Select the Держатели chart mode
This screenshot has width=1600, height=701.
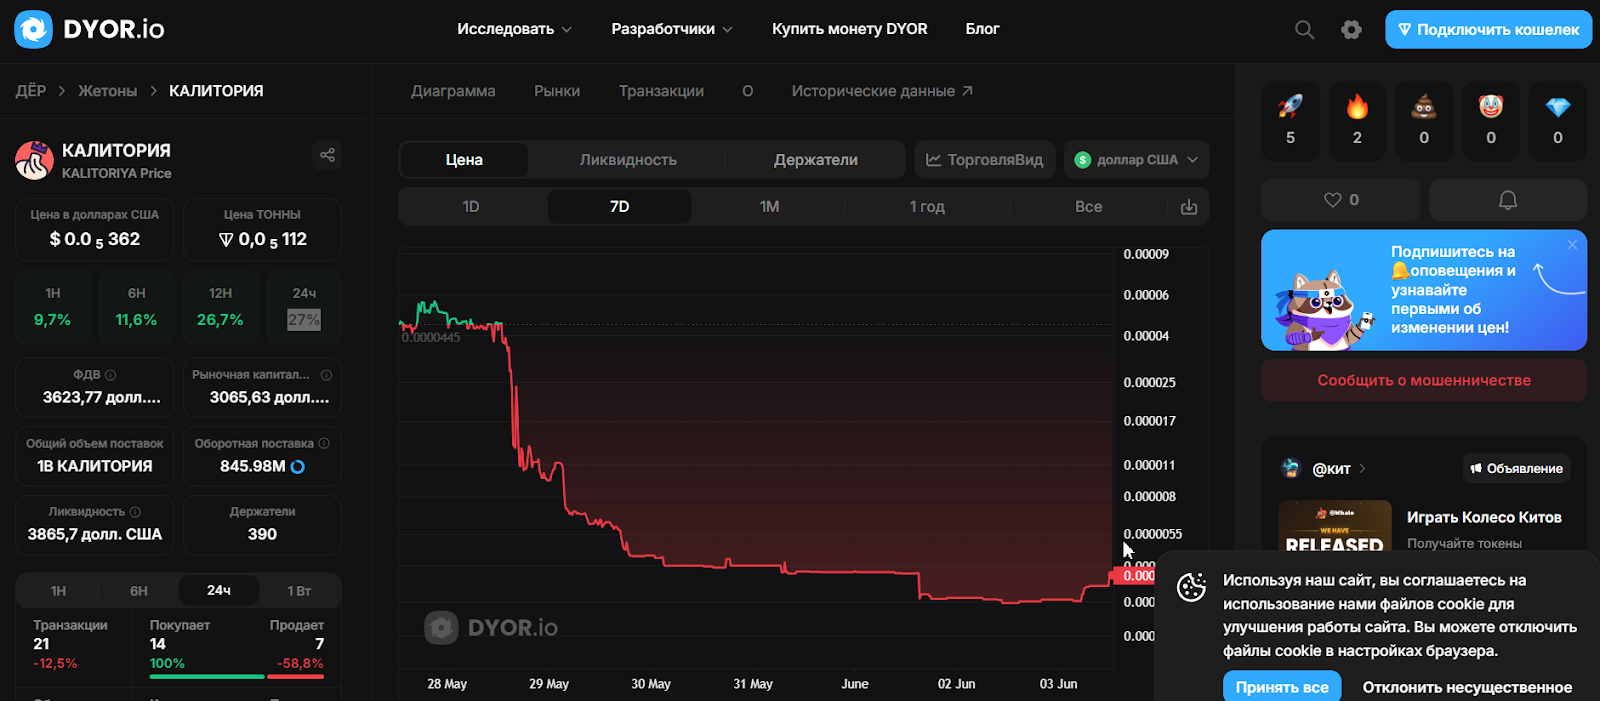tap(816, 160)
